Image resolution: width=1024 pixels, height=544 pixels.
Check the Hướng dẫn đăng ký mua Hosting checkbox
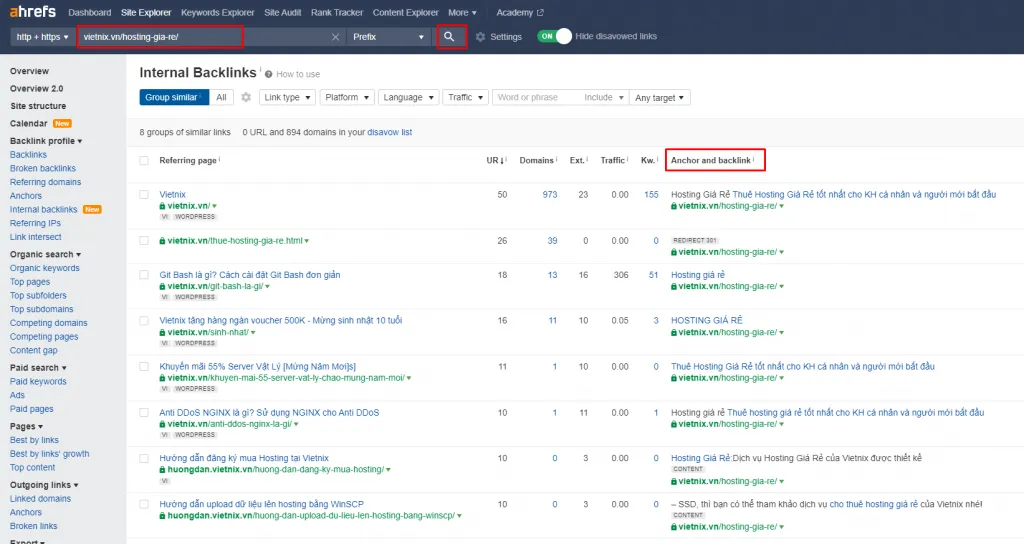[144, 458]
